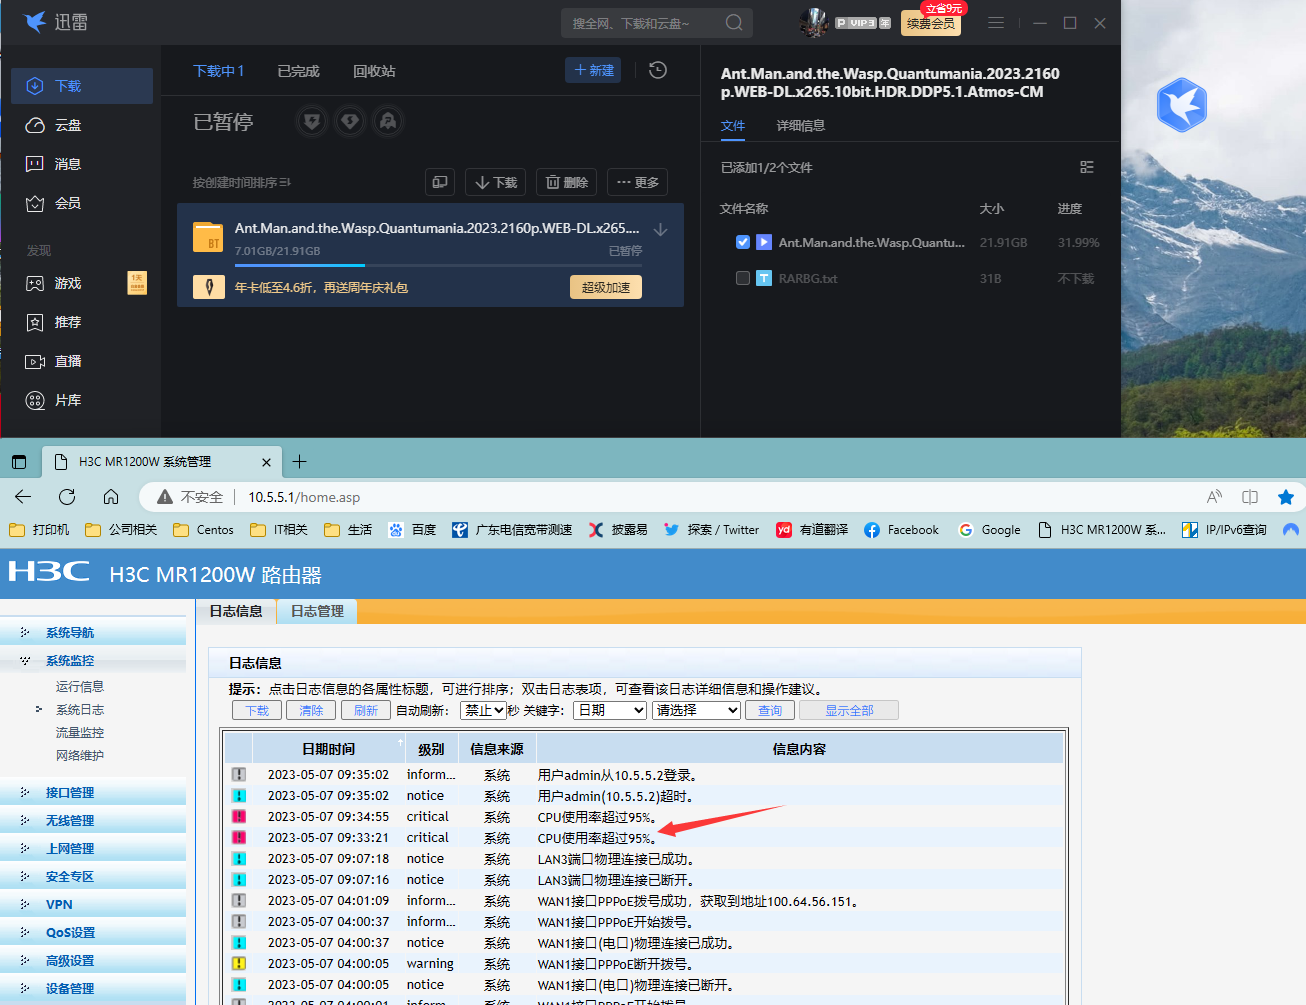1306x1005 pixels.
Task: Click the log delete 删除 button in Xunlei
Action: pos(567,182)
